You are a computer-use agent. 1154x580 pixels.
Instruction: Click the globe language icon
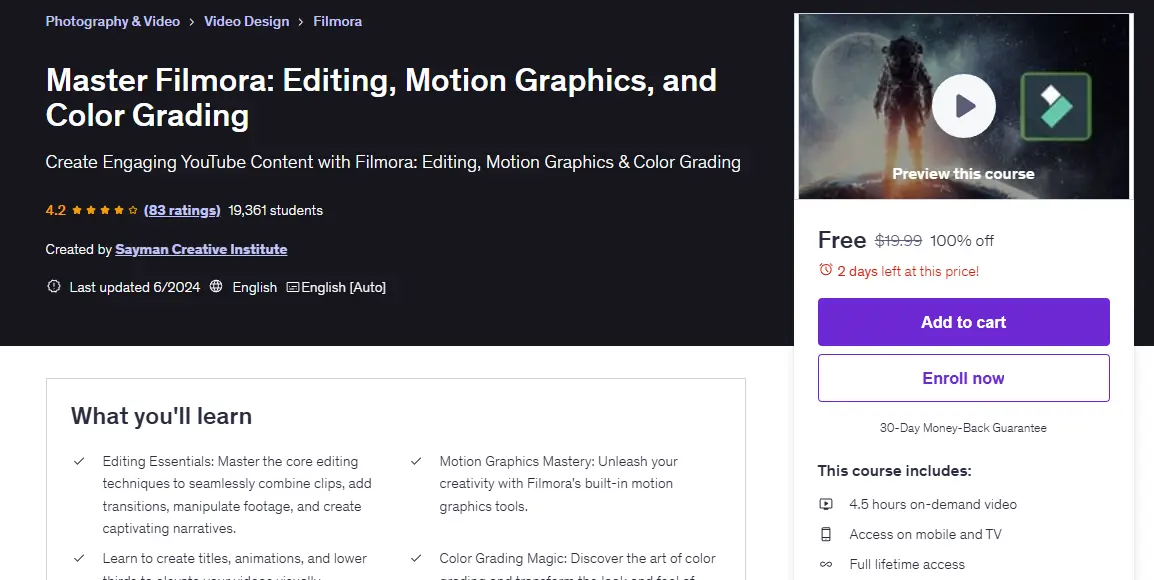pos(216,286)
